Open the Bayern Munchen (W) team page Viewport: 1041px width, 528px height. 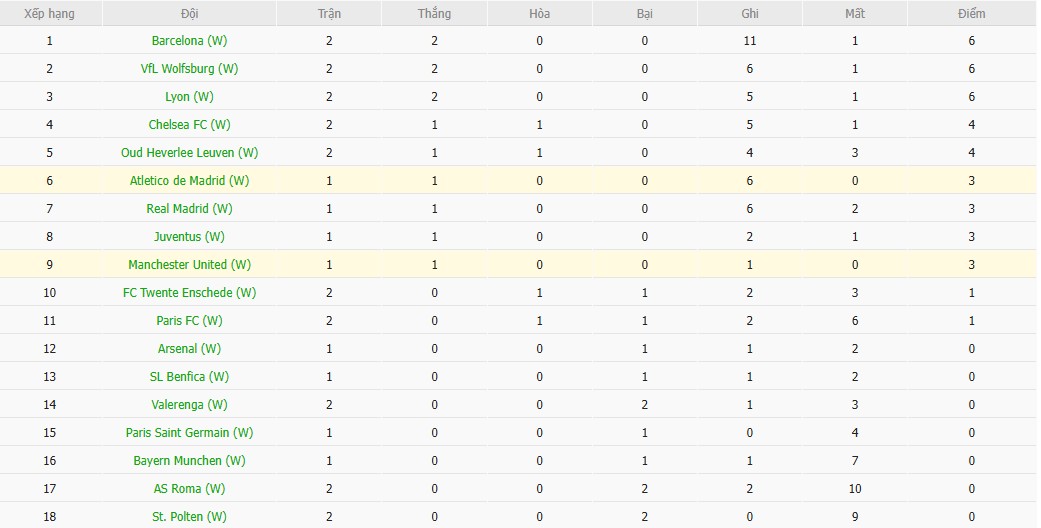[x=189, y=461]
